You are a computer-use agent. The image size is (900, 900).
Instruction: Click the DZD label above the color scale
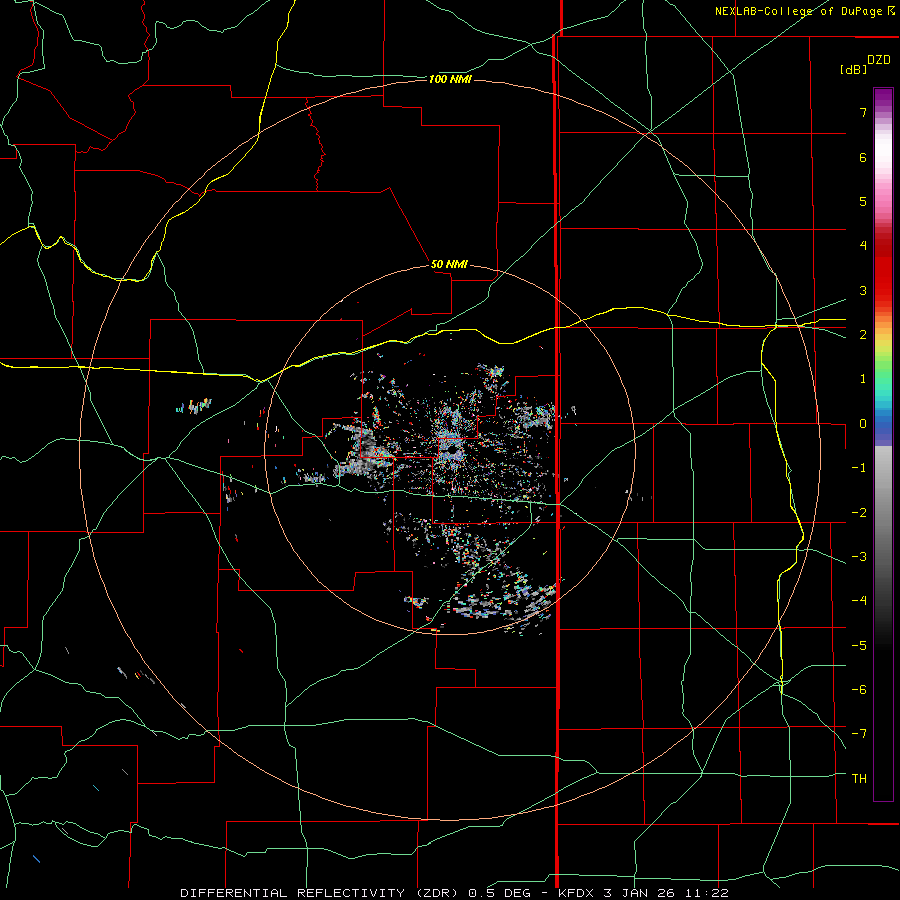coord(879,60)
